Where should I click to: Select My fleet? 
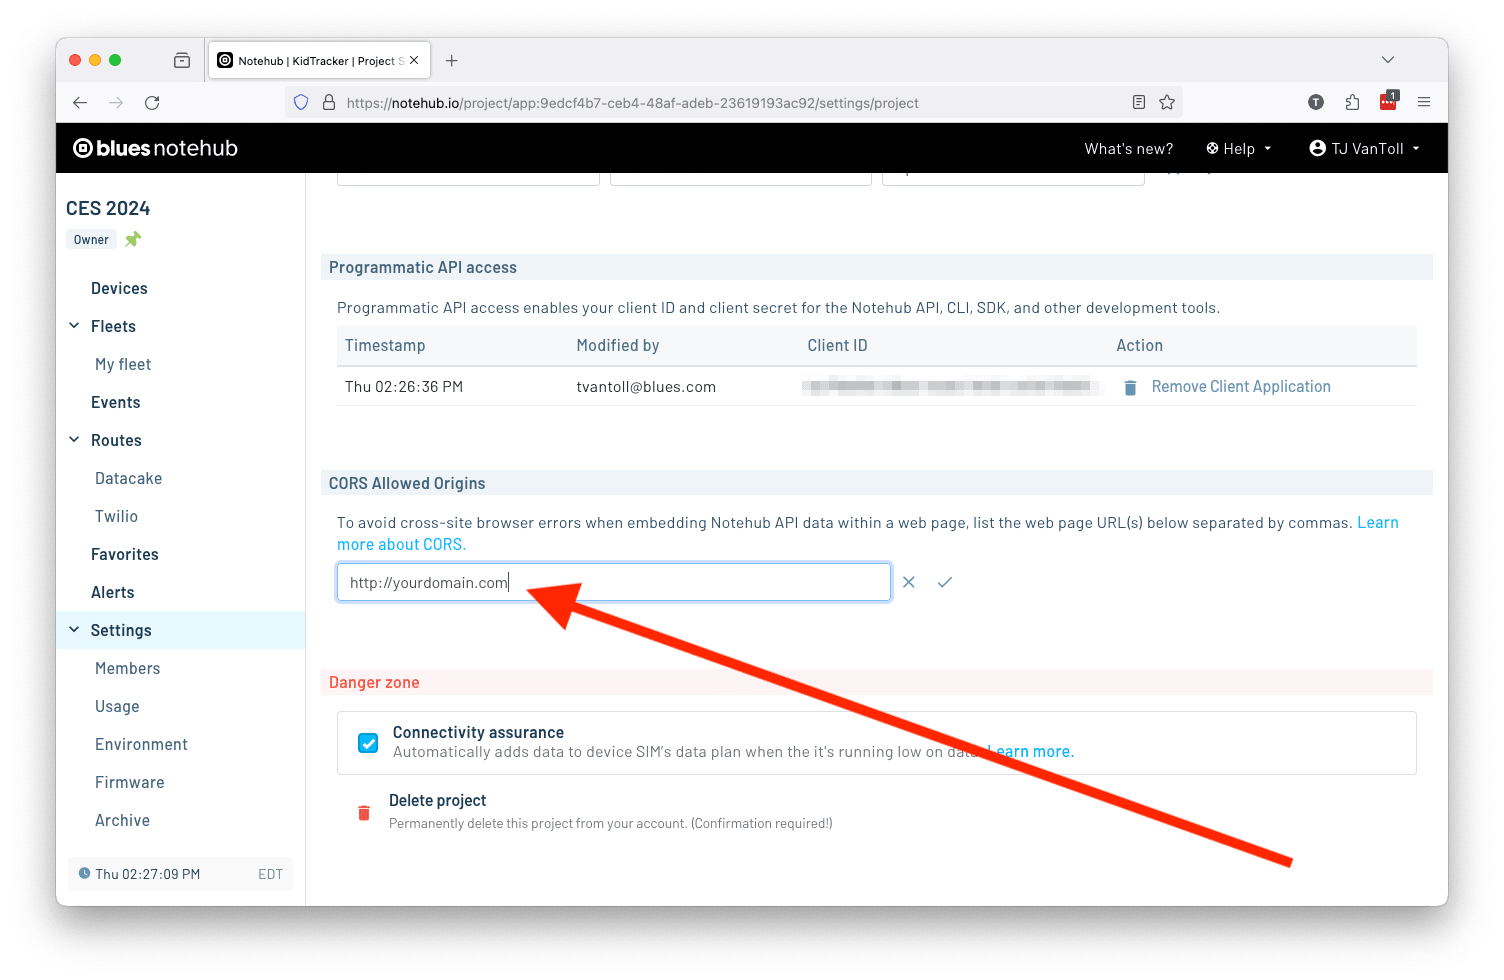123,364
